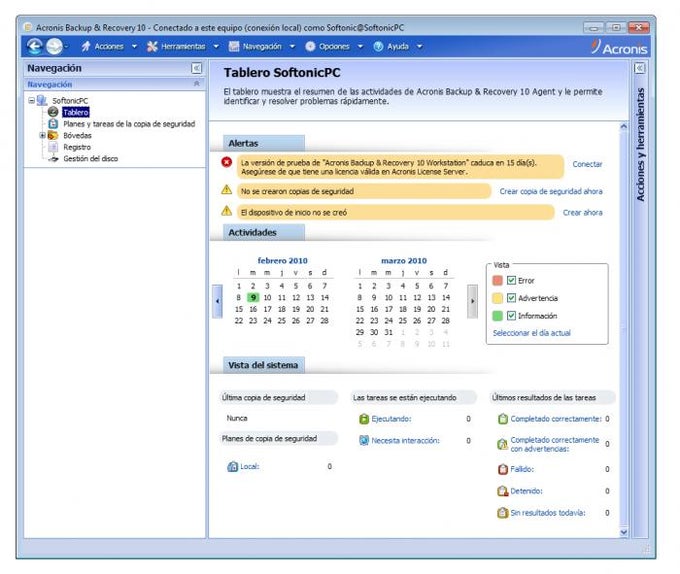Screen dimensions: 680x574
Task: Open the Ayuda menu
Action: [398, 46]
